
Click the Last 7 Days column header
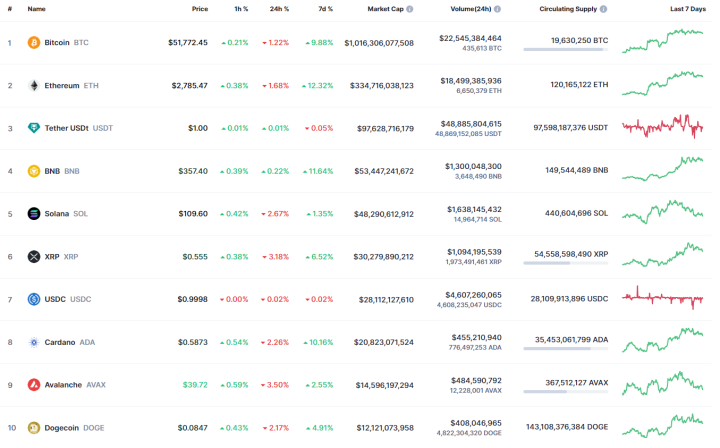(x=688, y=9)
